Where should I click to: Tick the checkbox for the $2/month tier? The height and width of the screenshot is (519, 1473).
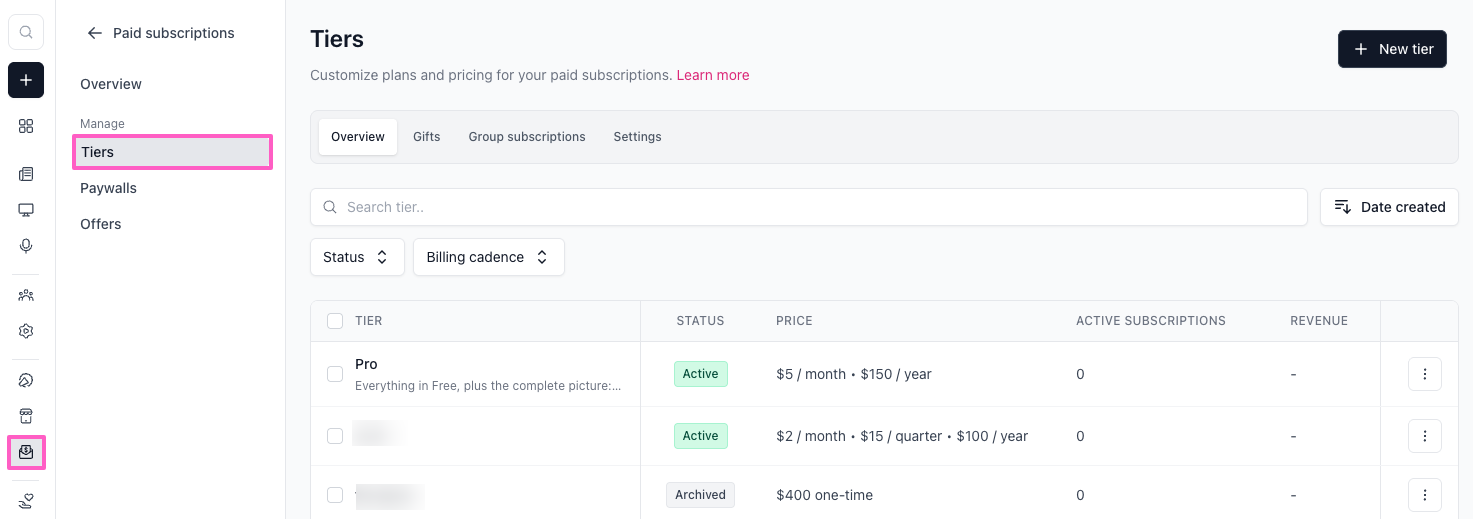(335, 436)
